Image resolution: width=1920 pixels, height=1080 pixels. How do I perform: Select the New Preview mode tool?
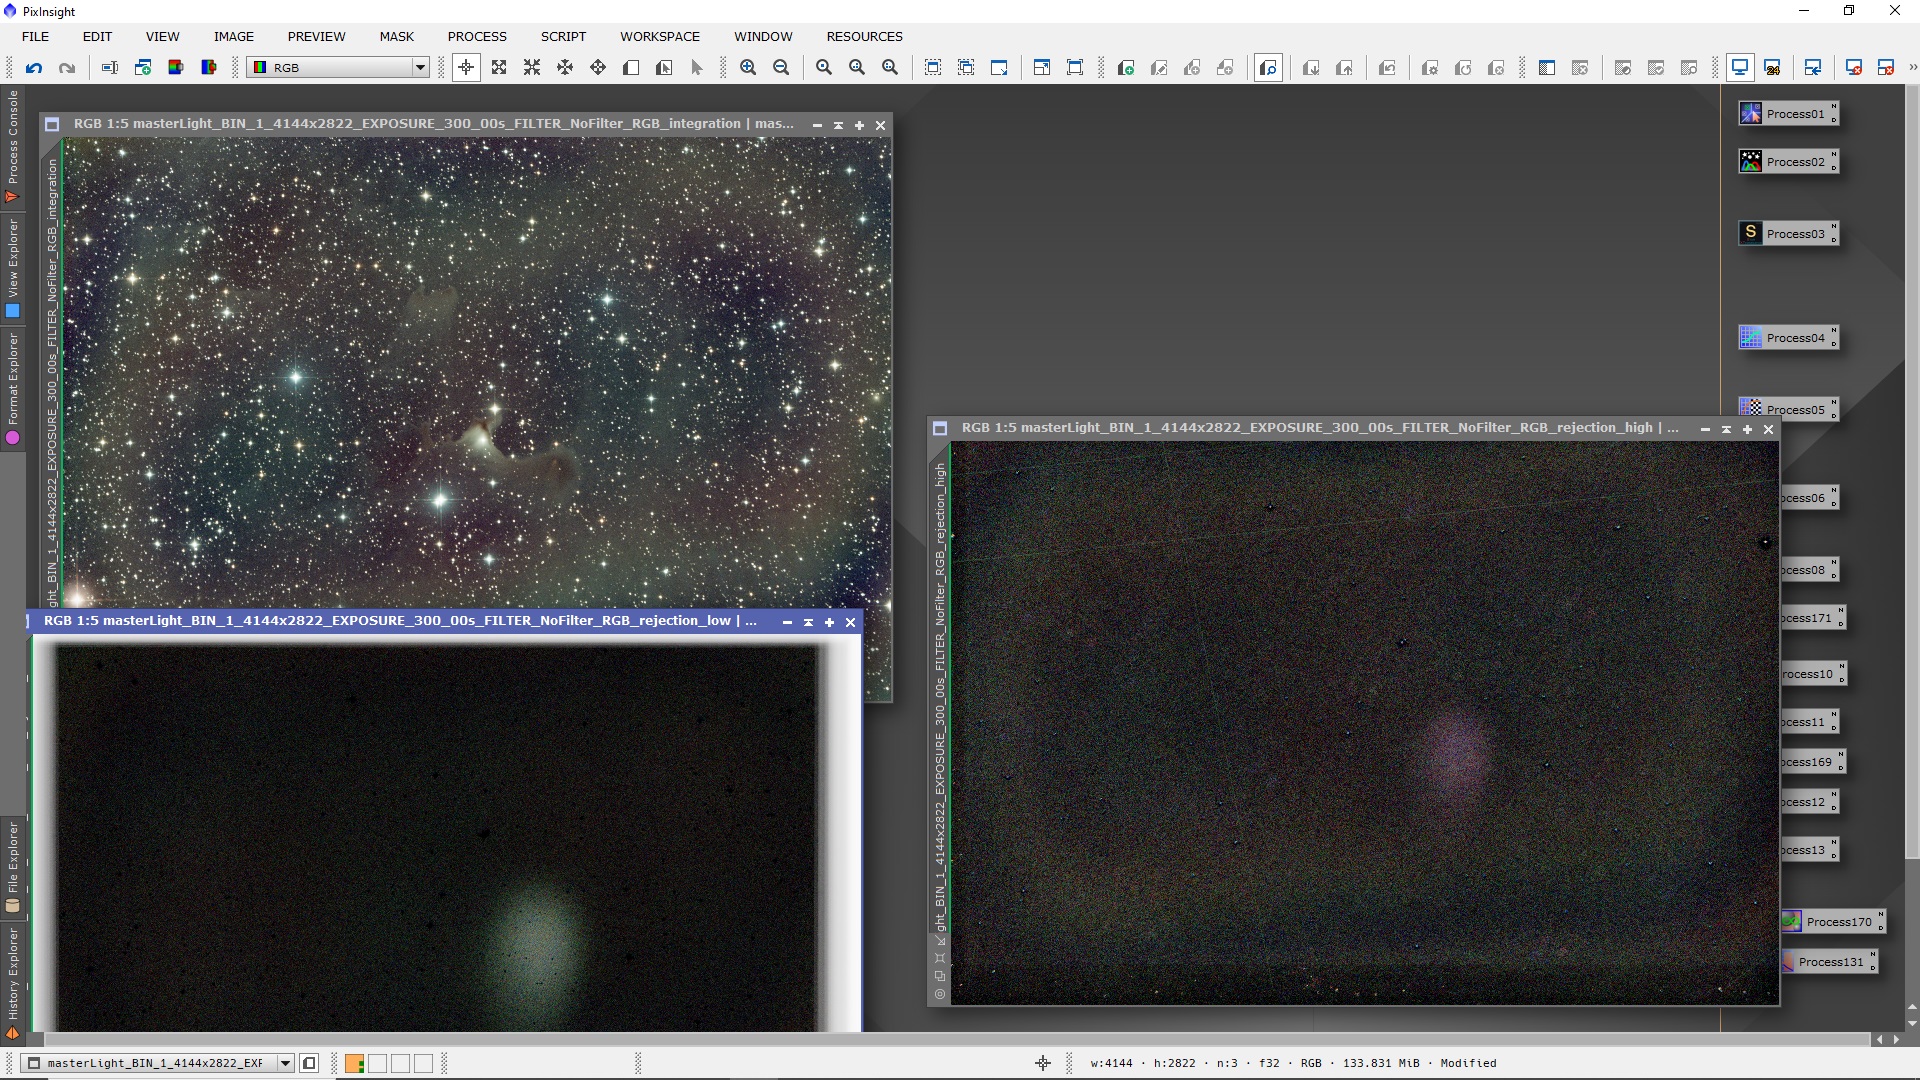pyautogui.click(x=631, y=68)
